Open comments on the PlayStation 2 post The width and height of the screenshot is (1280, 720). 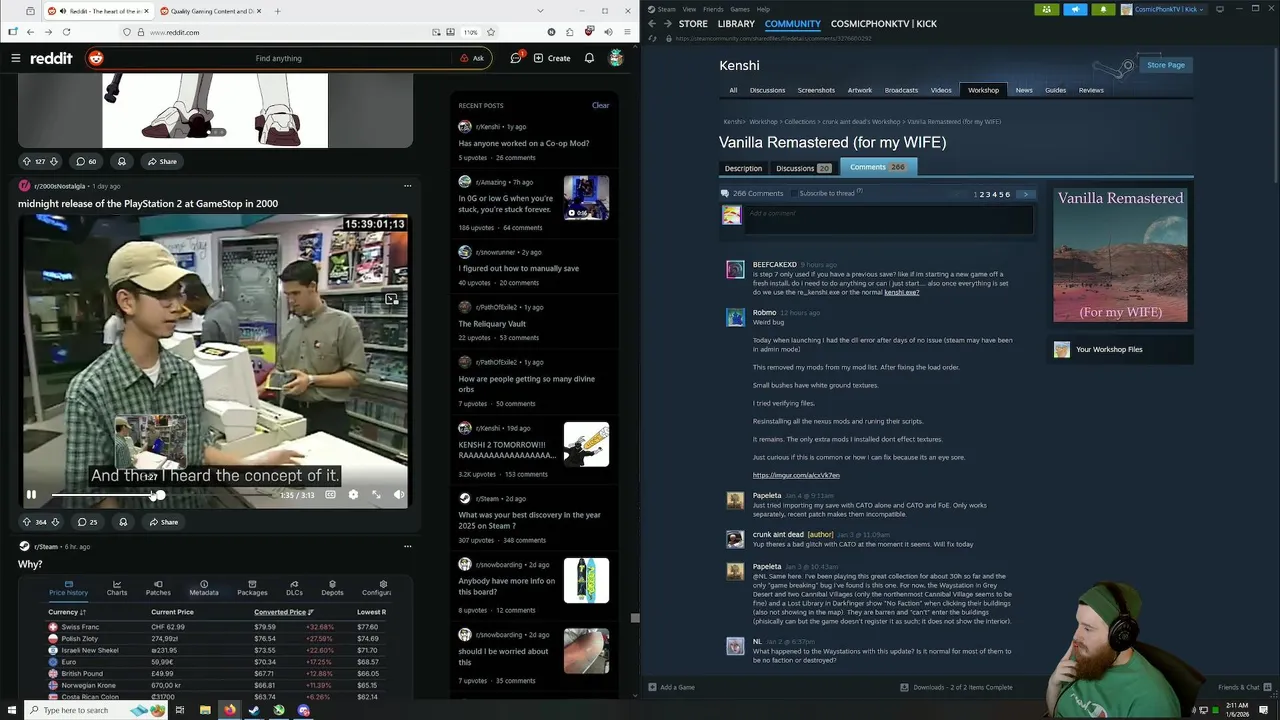coord(87,522)
